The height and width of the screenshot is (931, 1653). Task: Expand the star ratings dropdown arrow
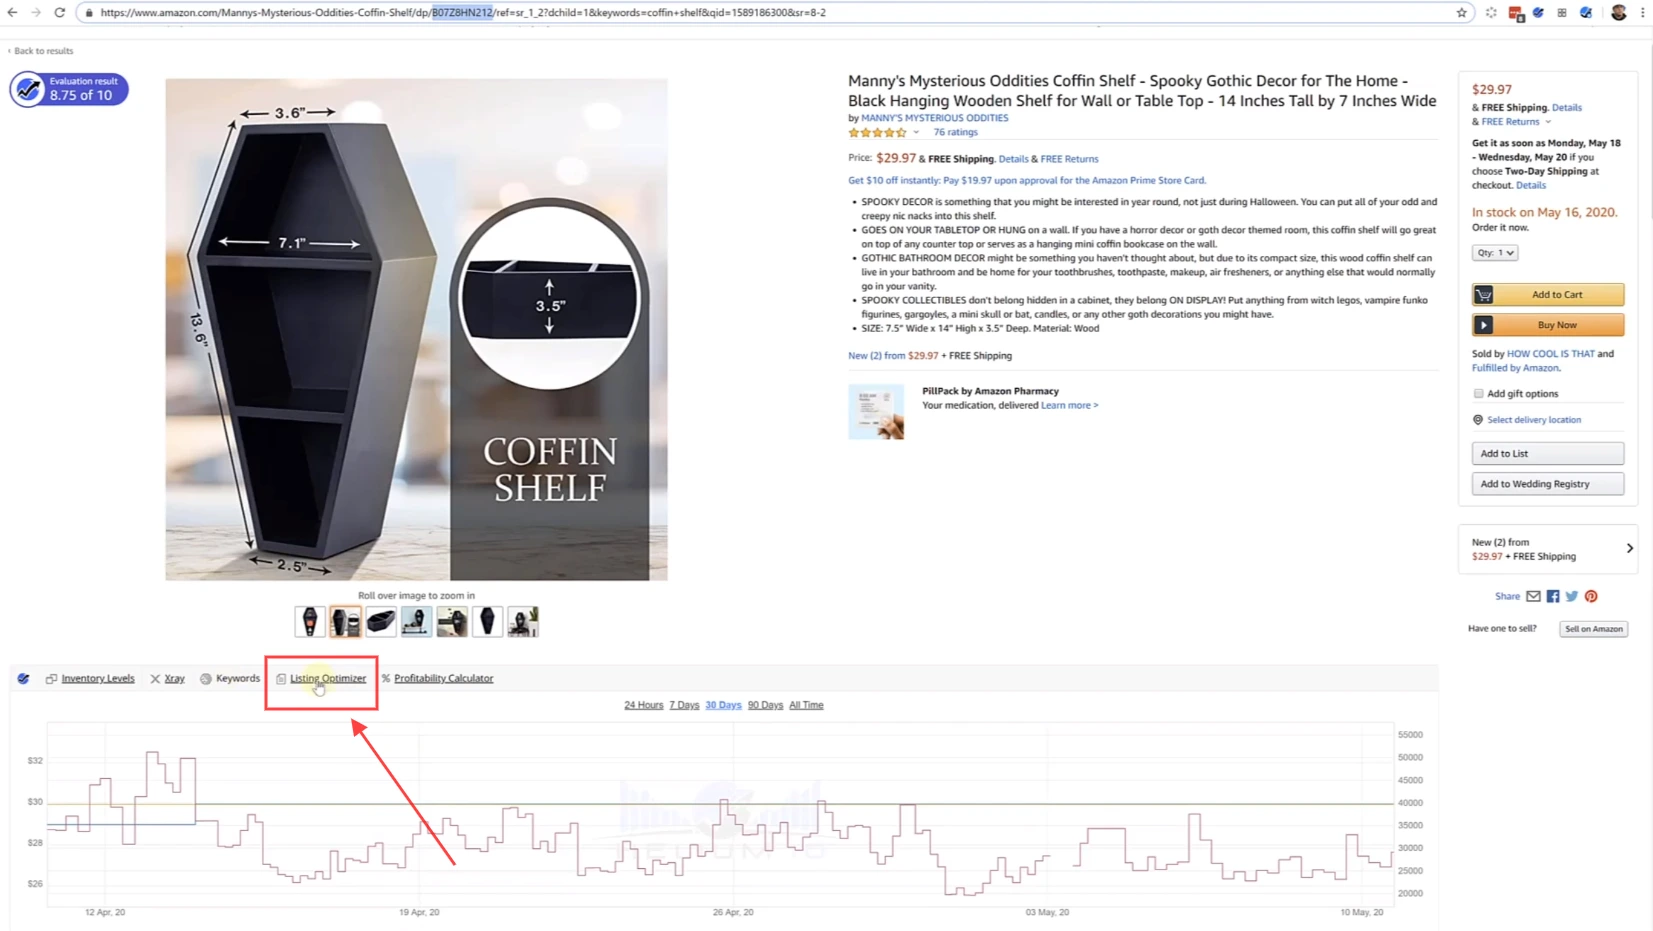click(x=916, y=132)
